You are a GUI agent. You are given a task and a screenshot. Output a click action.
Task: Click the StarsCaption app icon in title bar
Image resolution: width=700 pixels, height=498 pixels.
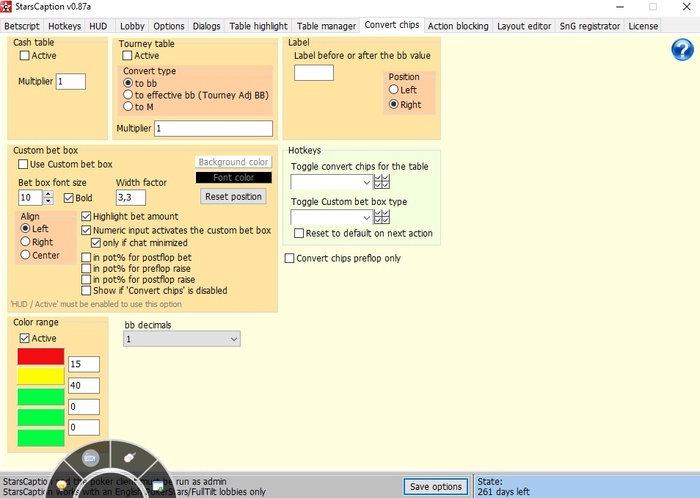point(6,7)
